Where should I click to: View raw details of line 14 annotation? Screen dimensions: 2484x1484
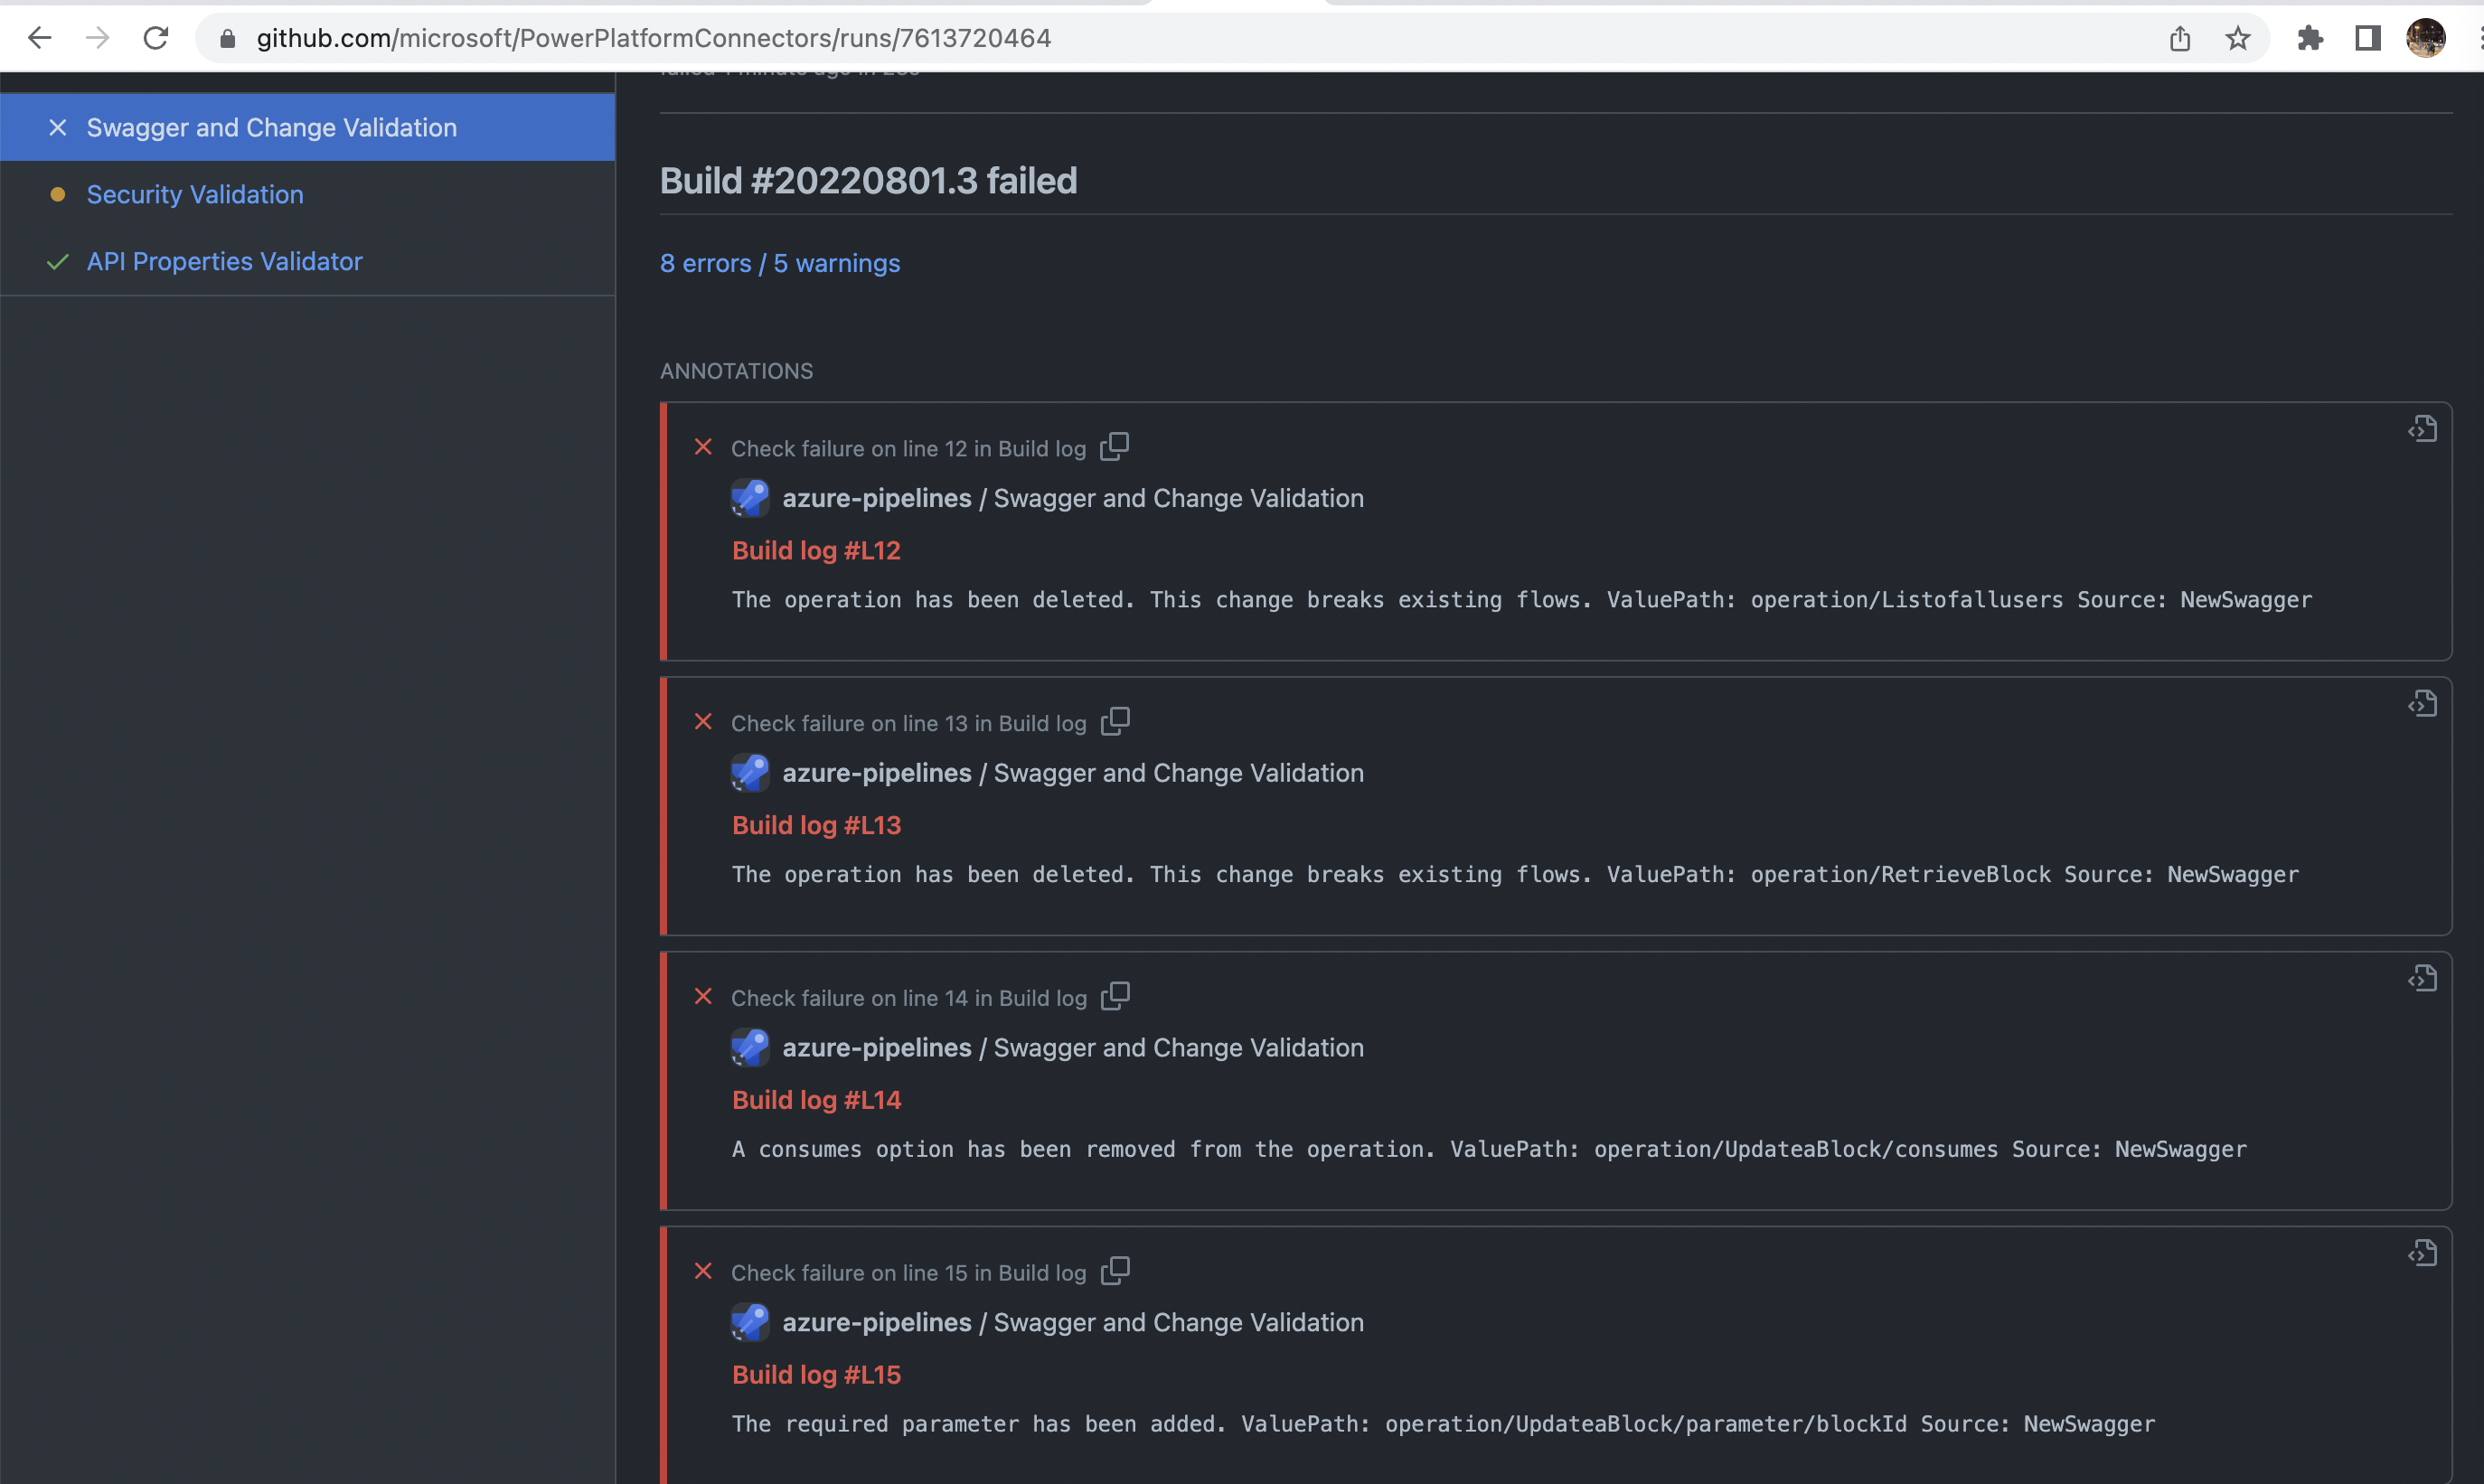tap(2422, 979)
